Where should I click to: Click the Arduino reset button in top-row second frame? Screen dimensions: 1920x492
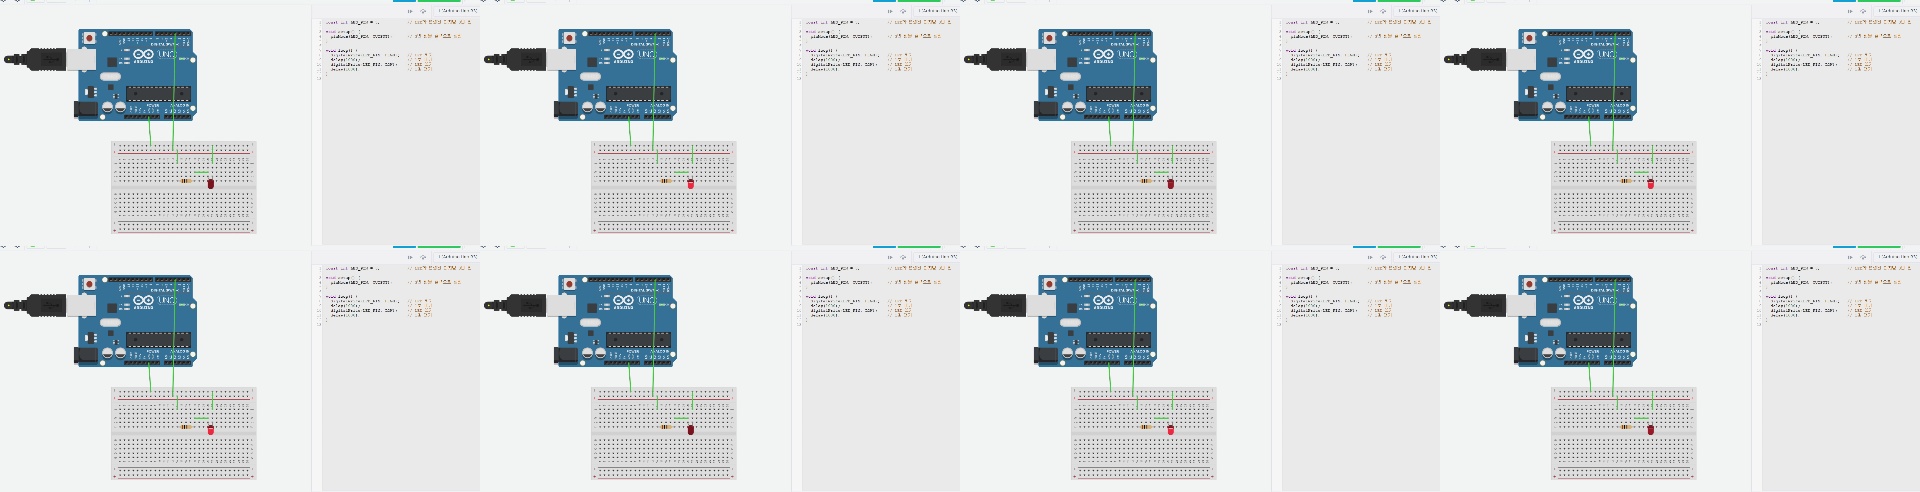coord(570,38)
